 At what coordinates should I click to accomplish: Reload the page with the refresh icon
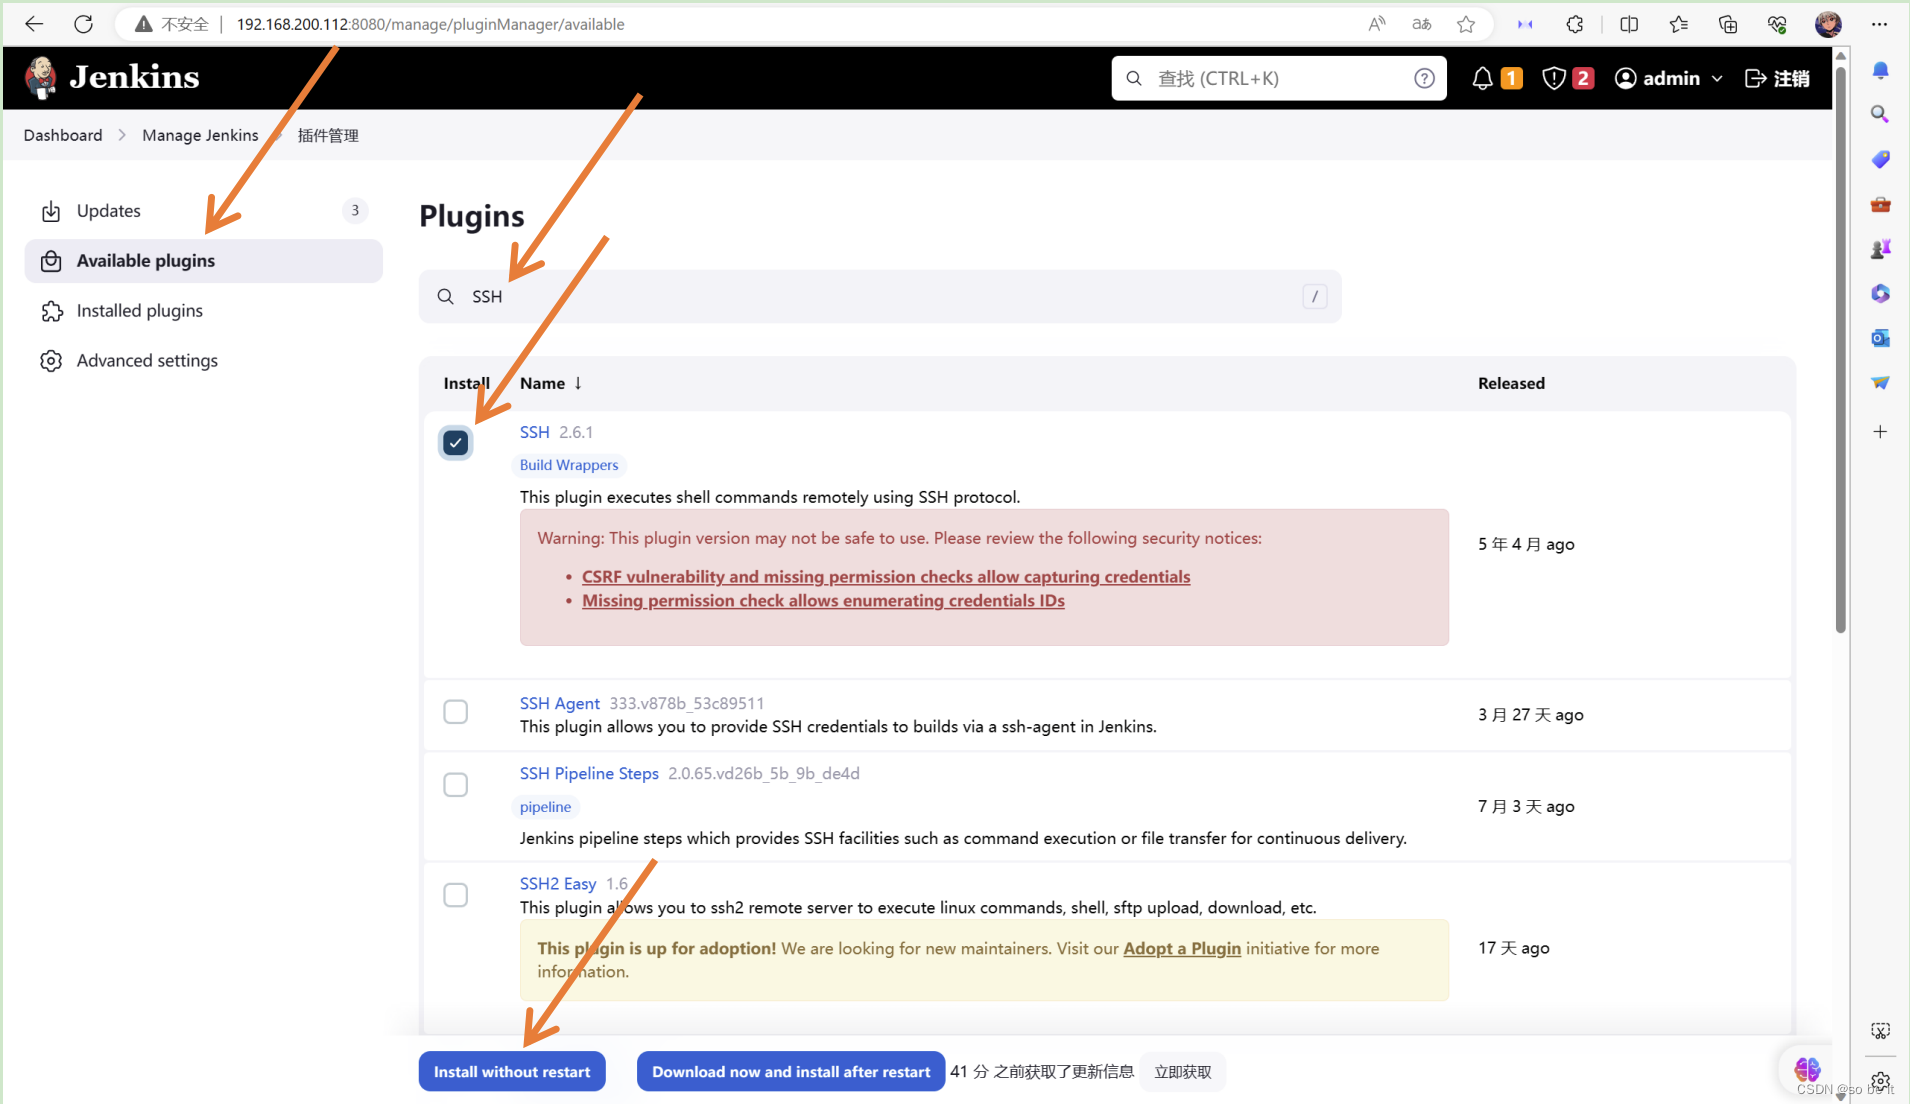pos(84,24)
